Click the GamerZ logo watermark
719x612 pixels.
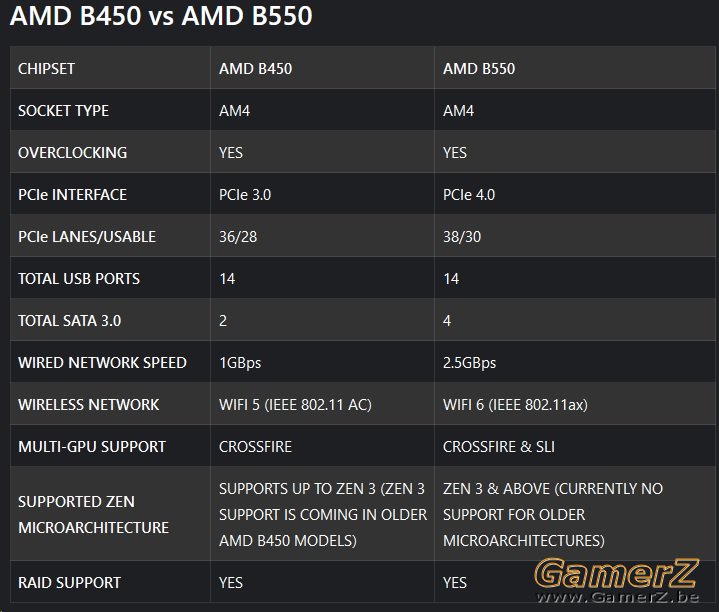pos(617,573)
